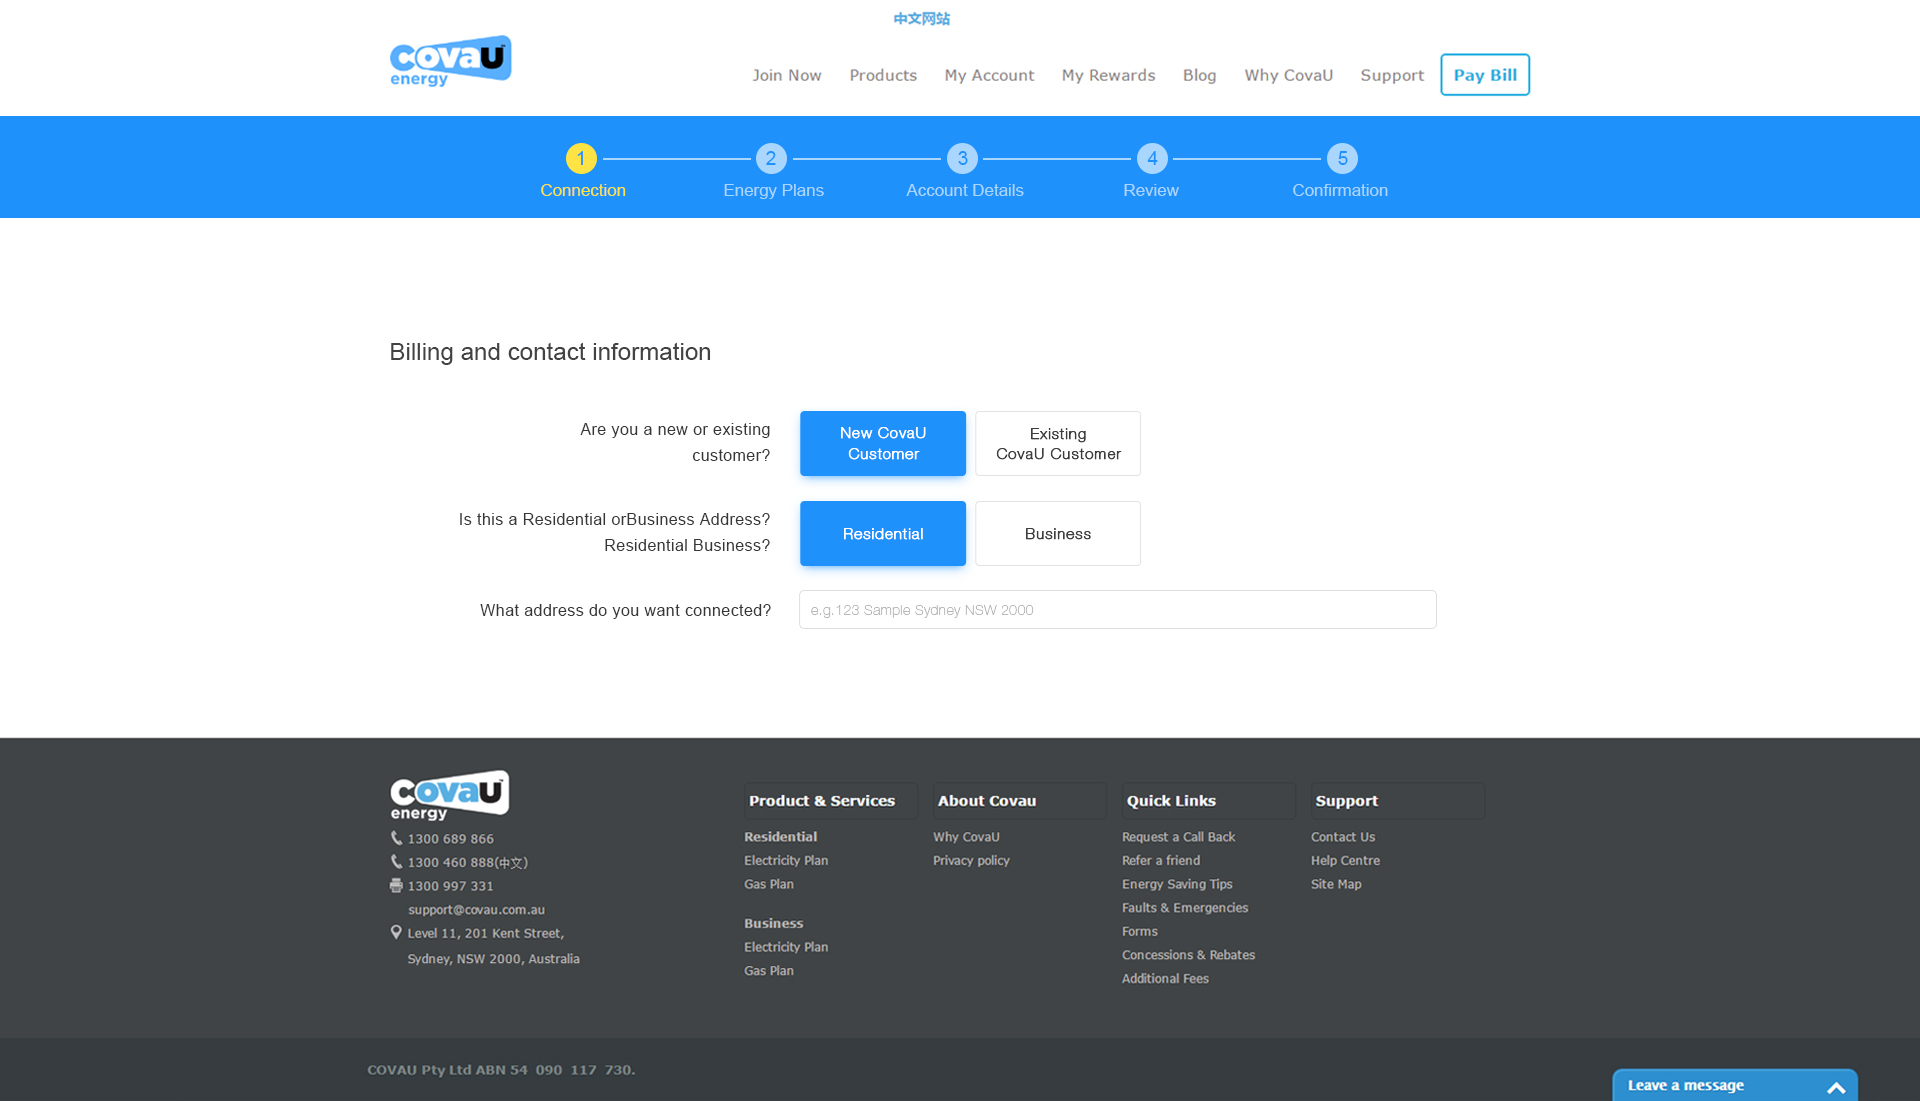Open My Rewards in navigation
Image resolution: width=1920 pixels, height=1101 pixels.
[x=1108, y=75]
